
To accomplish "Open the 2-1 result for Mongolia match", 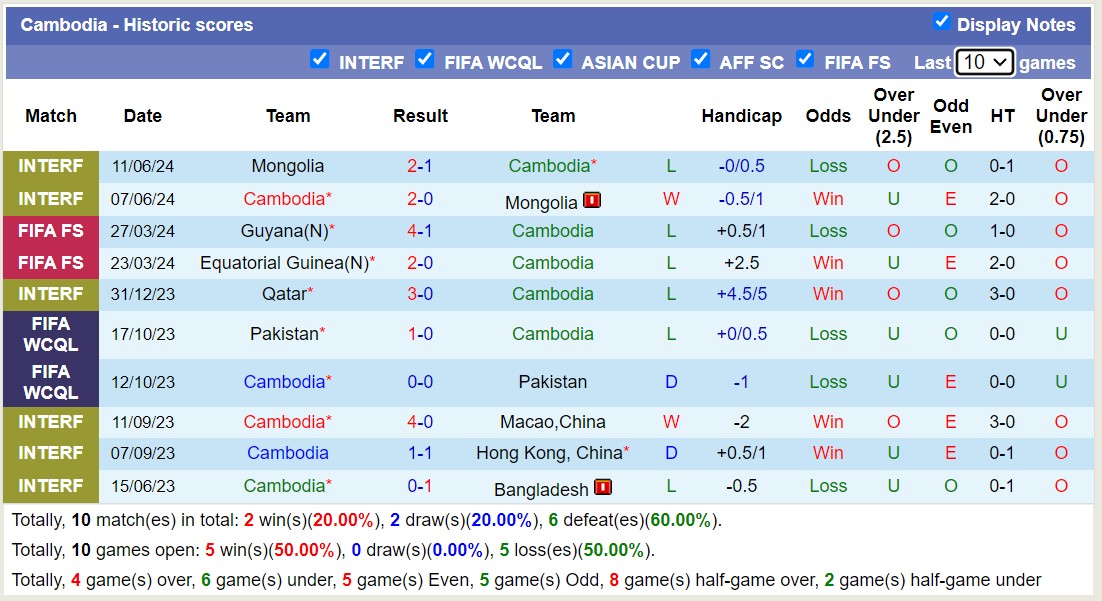I will point(420,166).
